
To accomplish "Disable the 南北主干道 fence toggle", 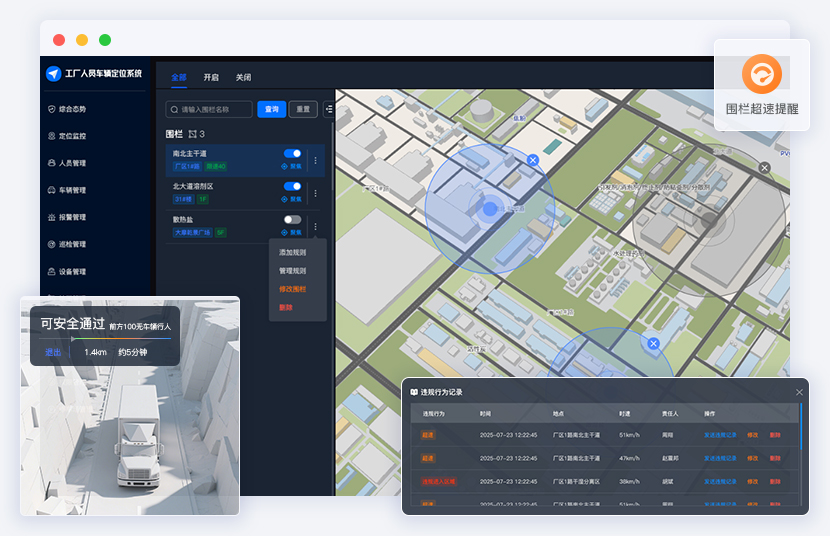I will point(292,154).
